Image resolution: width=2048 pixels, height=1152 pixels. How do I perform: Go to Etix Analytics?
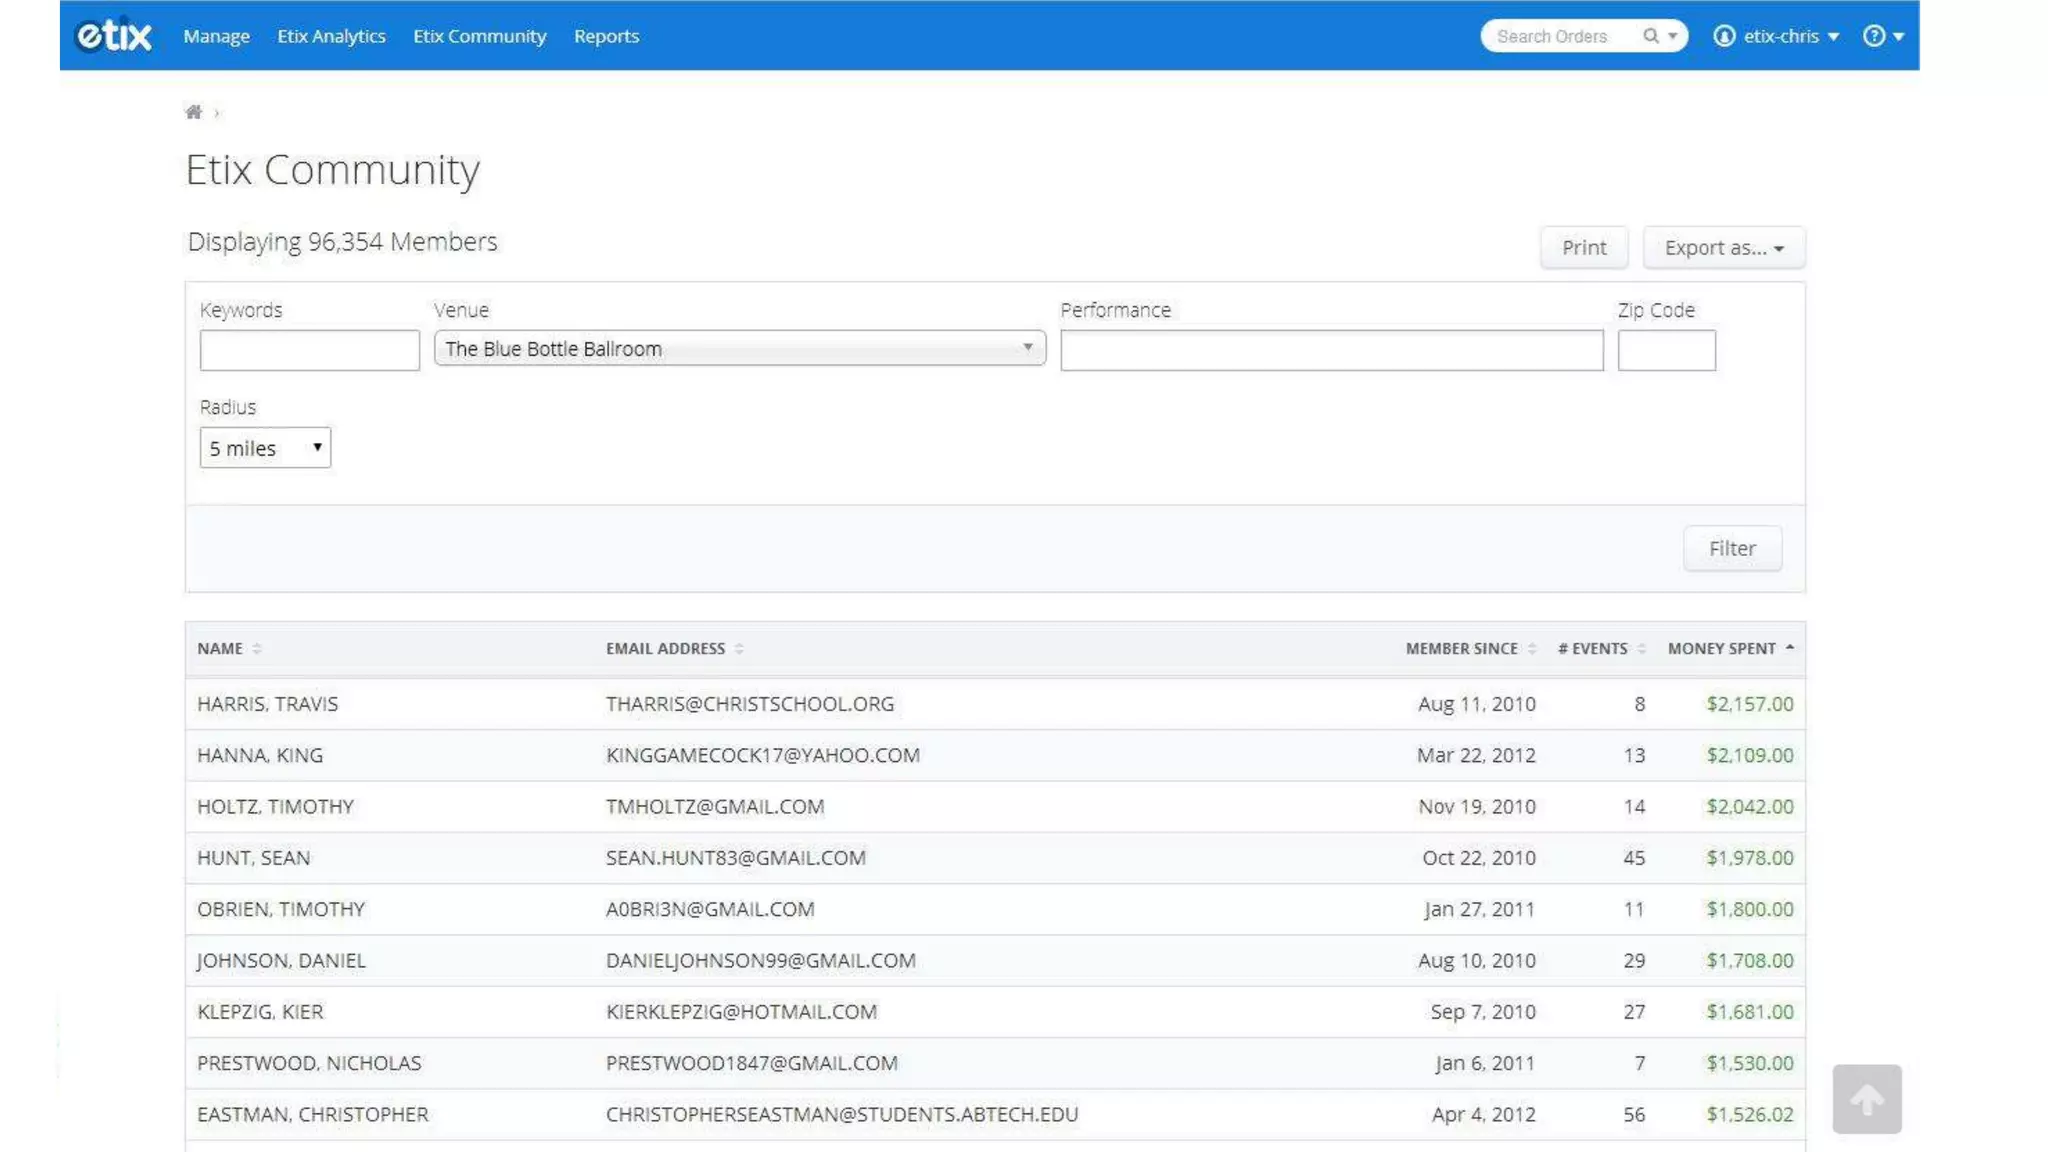331,36
